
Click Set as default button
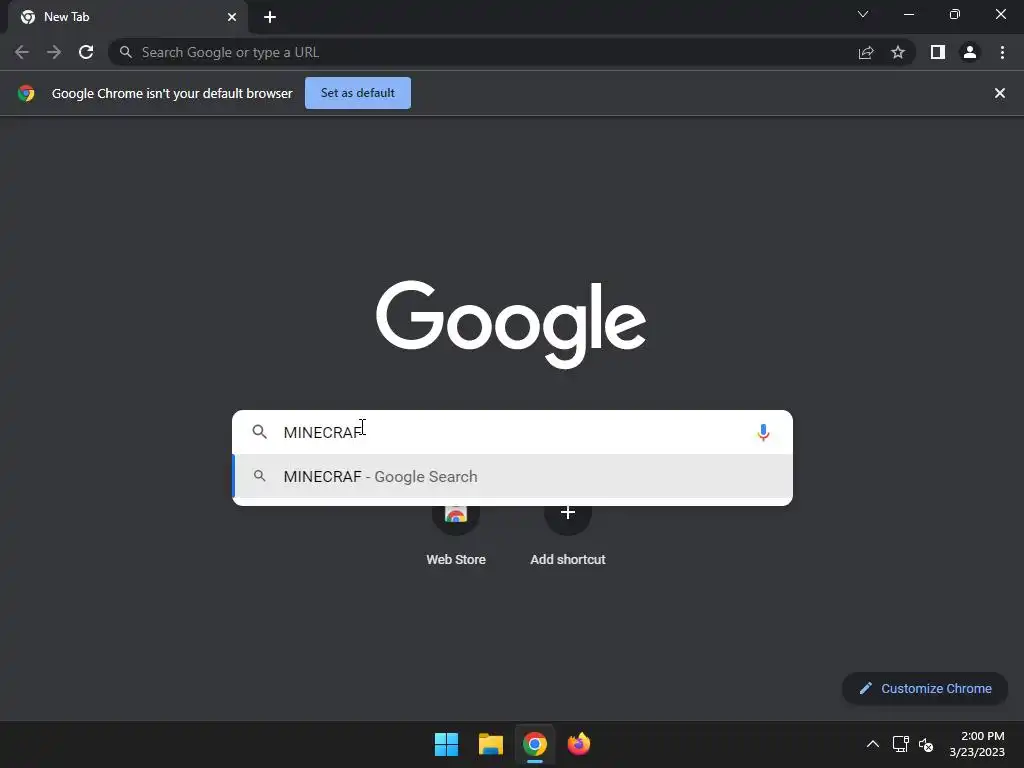click(358, 93)
